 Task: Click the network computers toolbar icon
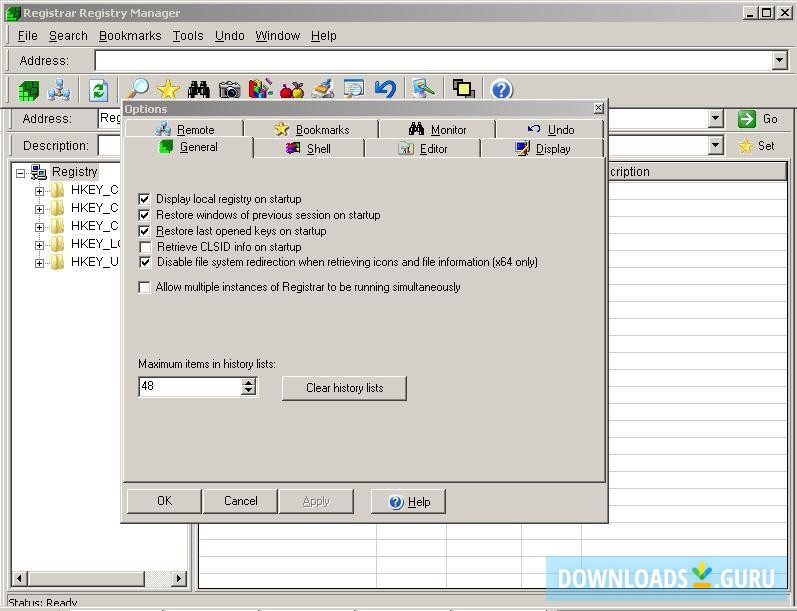pos(59,90)
